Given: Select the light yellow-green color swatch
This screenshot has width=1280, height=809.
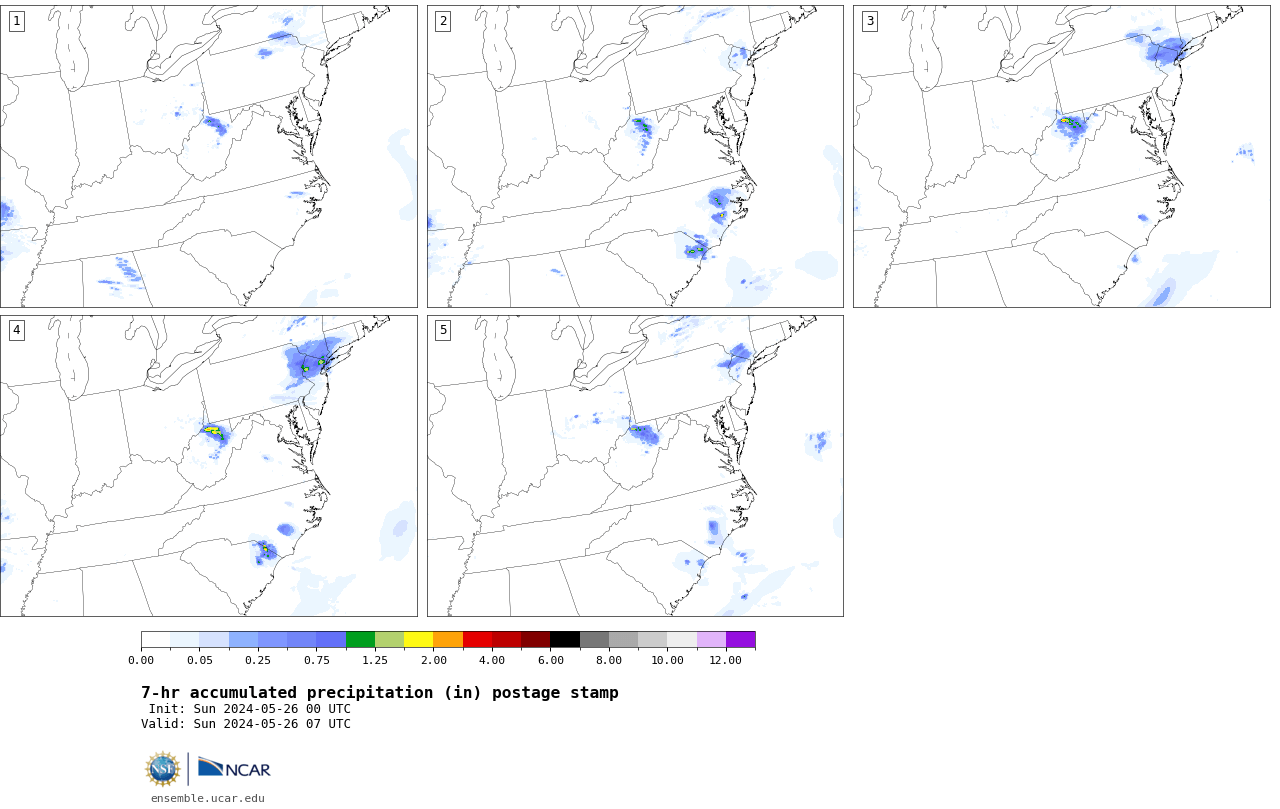Looking at the screenshot, I should (x=389, y=640).
